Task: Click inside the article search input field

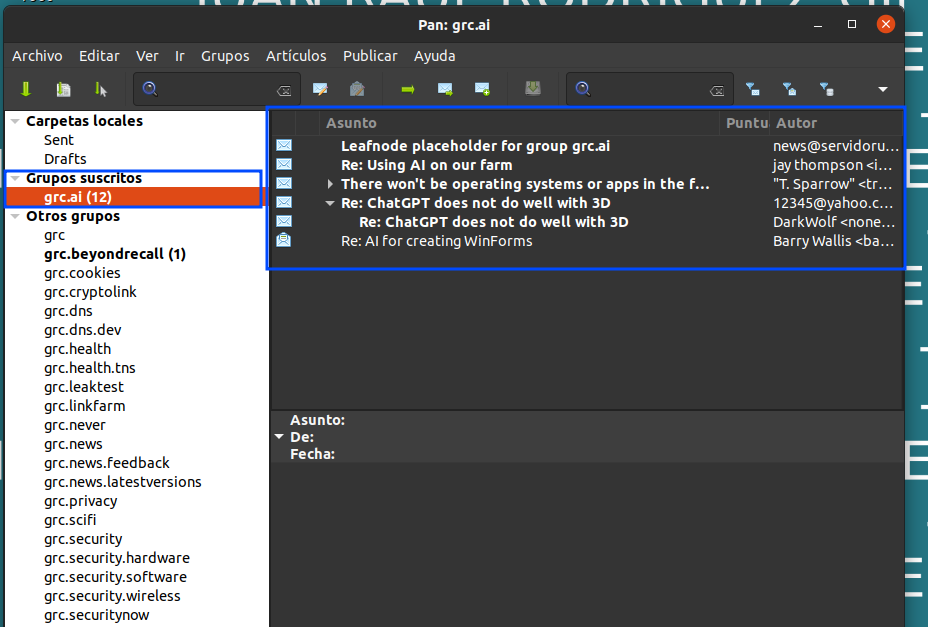Action: (x=648, y=89)
